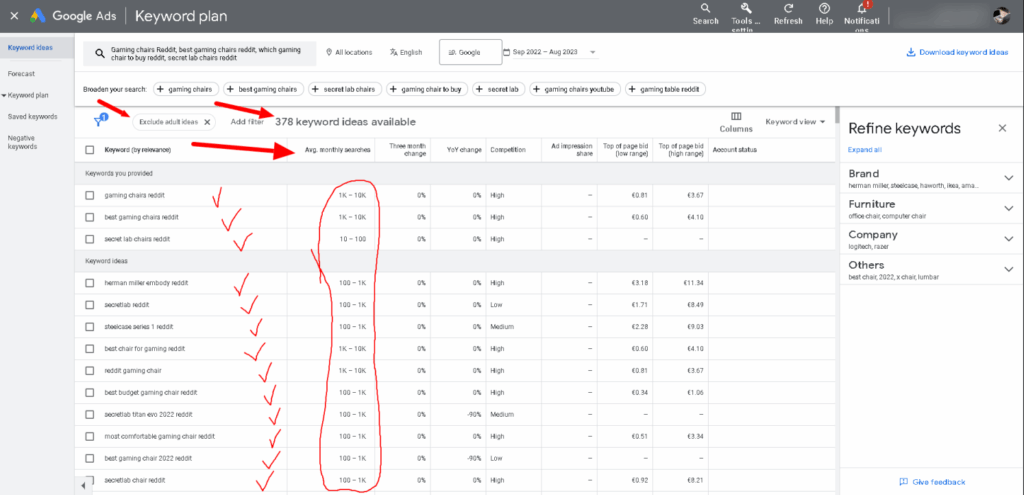Click keyword 'best gaming chair 2022 reddit'
Viewport: 1024px width, 495px height.
[148, 458]
